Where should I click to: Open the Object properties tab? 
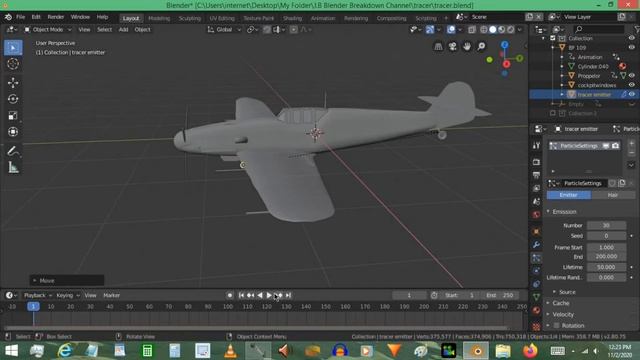pyautogui.click(x=536, y=231)
